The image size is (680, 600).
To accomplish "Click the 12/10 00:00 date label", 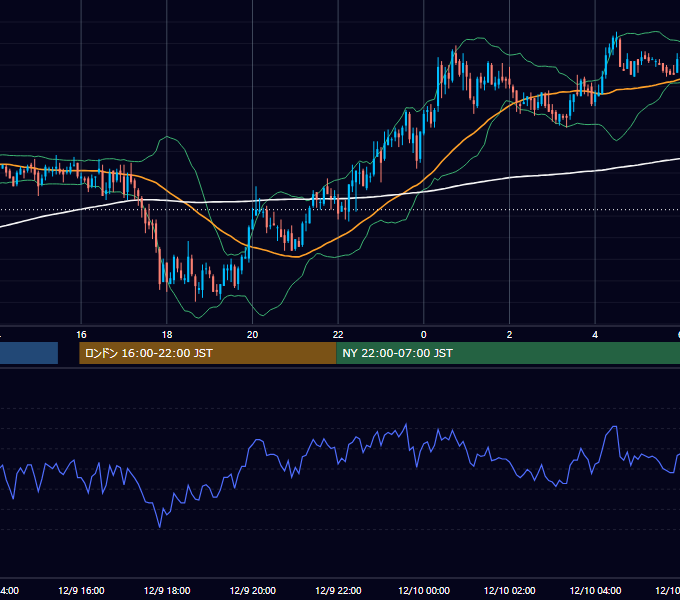I will tap(424, 590).
